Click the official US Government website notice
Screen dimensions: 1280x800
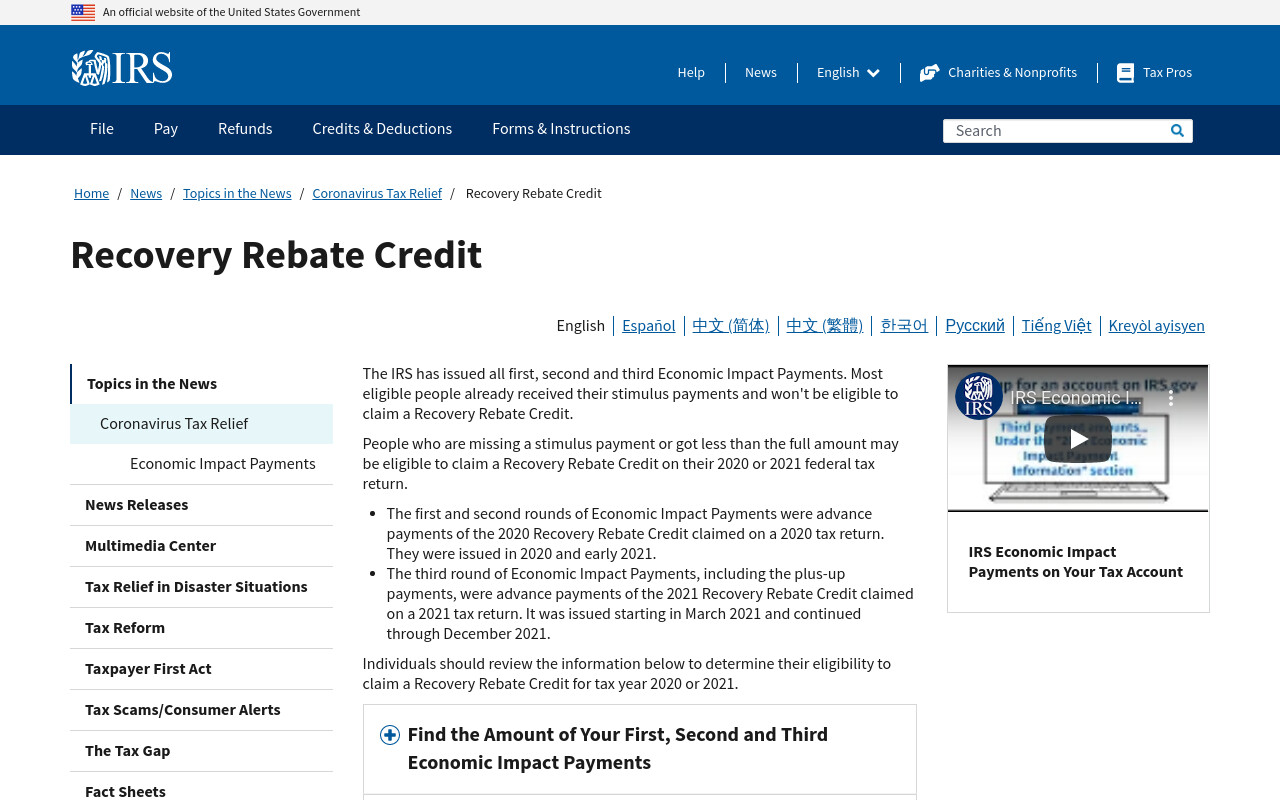tap(231, 12)
